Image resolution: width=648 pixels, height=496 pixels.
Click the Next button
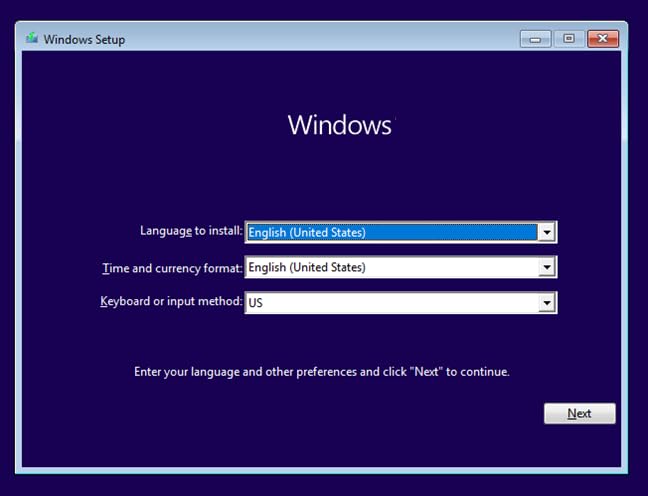tap(579, 413)
